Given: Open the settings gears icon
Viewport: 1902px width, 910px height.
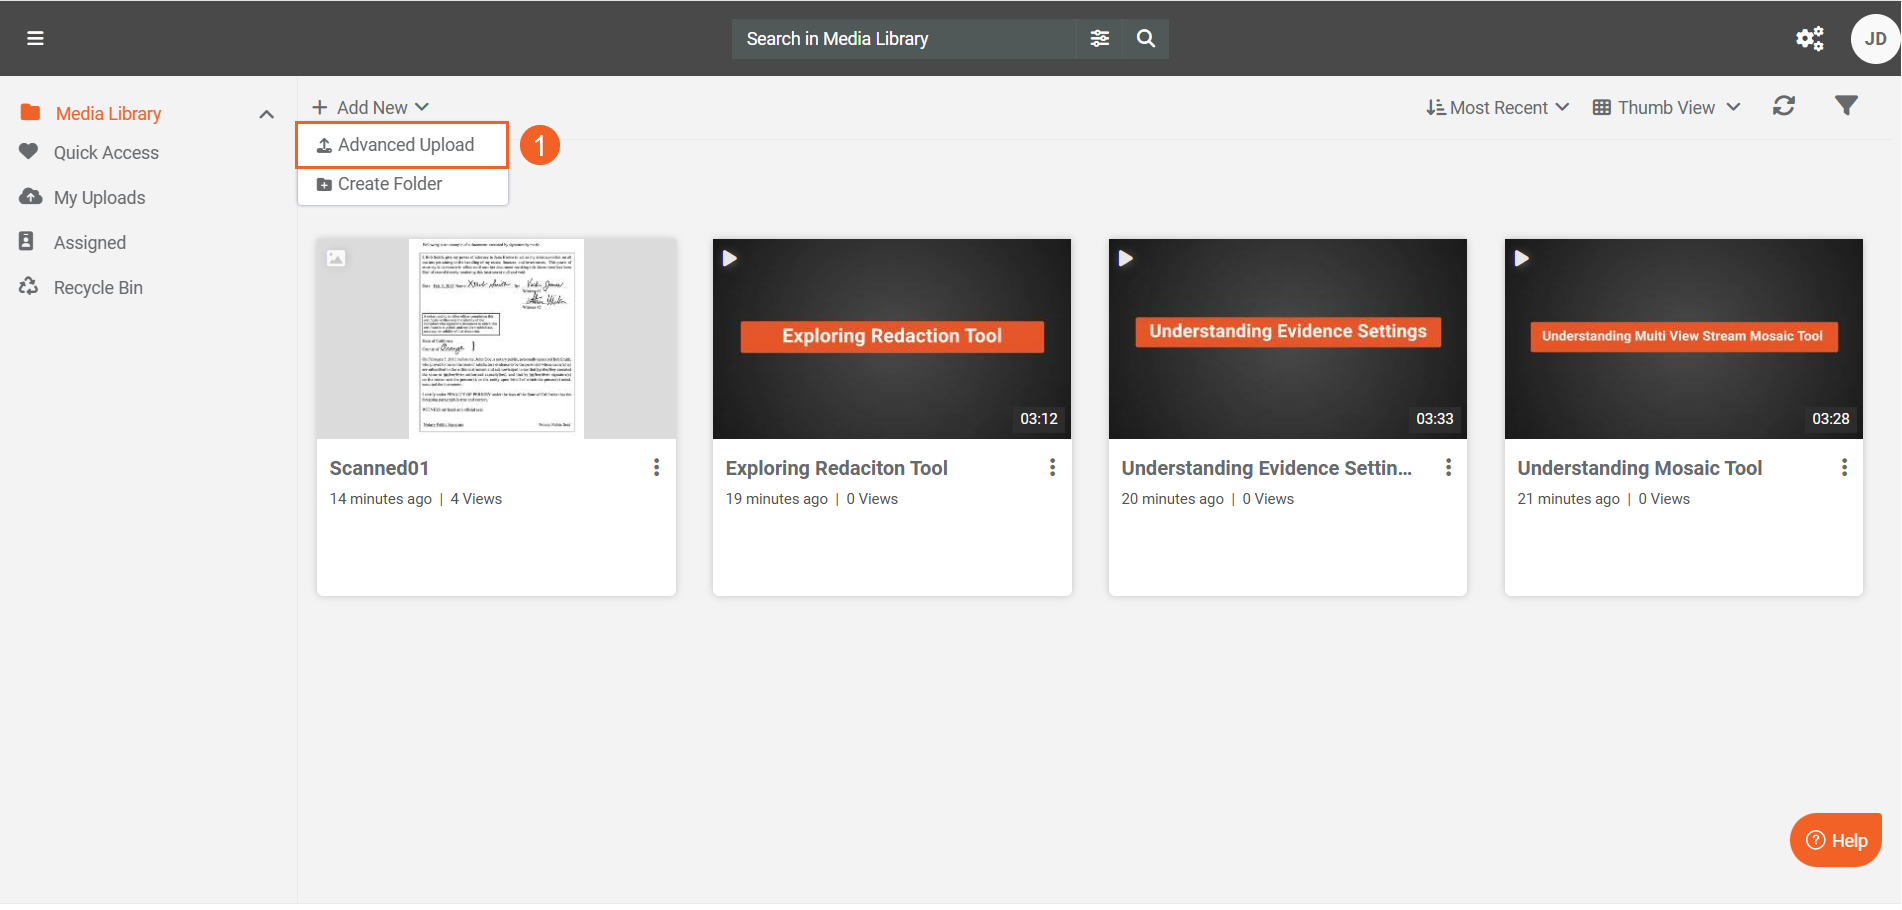Looking at the screenshot, I should point(1809,38).
